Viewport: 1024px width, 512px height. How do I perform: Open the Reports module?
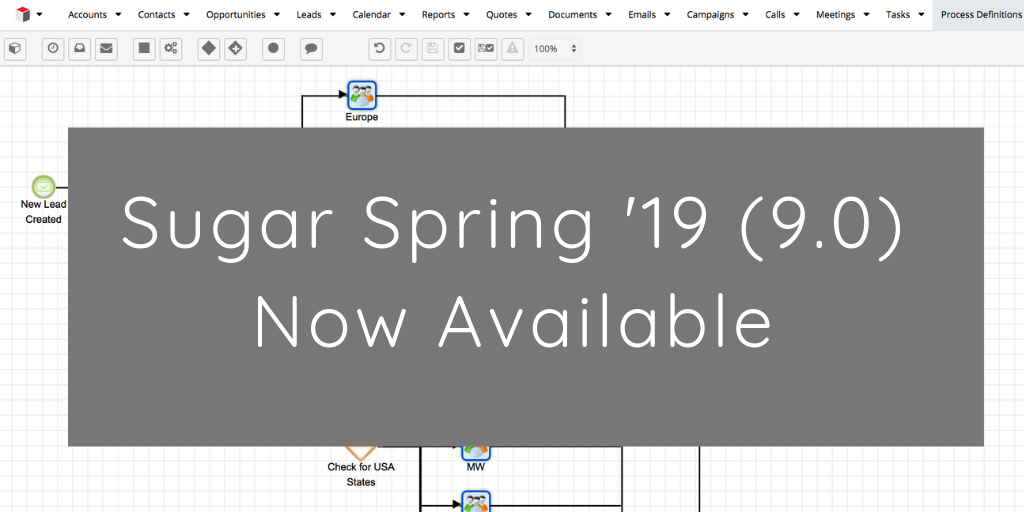(438, 14)
